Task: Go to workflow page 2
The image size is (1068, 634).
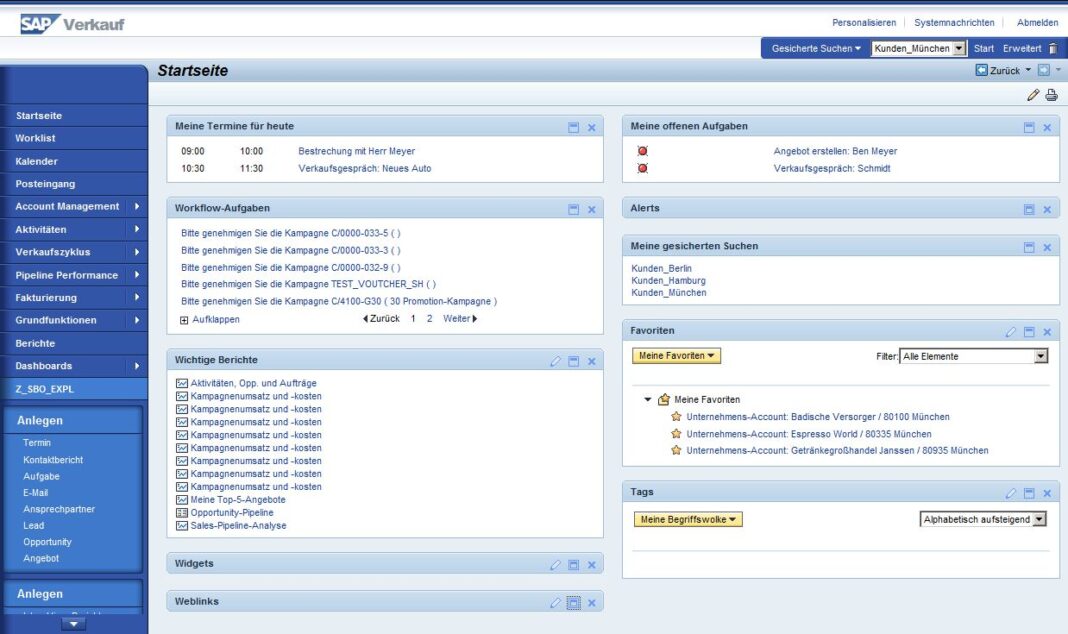Action: (x=429, y=319)
